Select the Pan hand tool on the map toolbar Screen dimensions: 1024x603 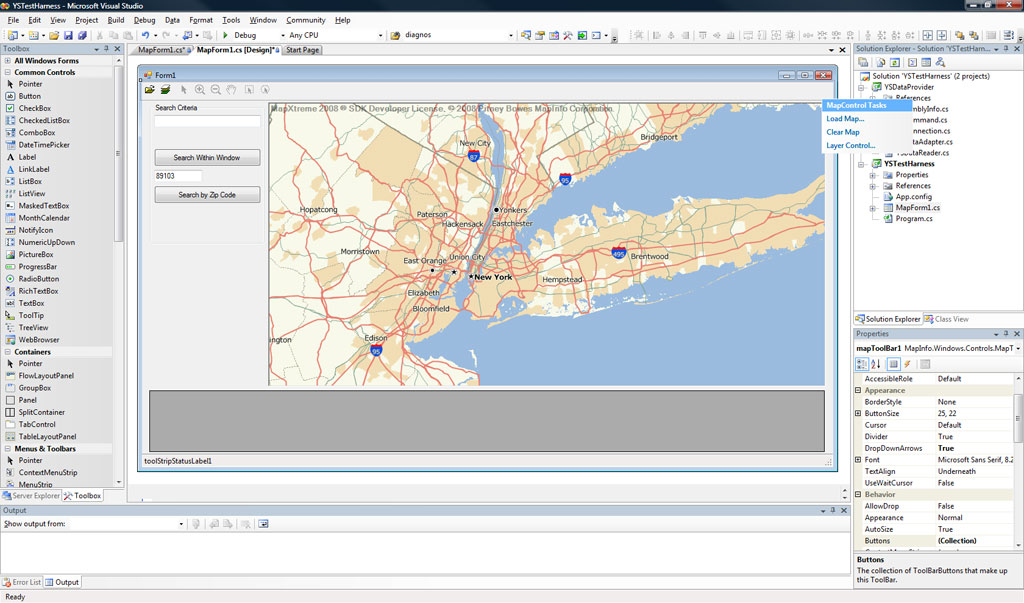pyautogui.click(x=231, y=90)
